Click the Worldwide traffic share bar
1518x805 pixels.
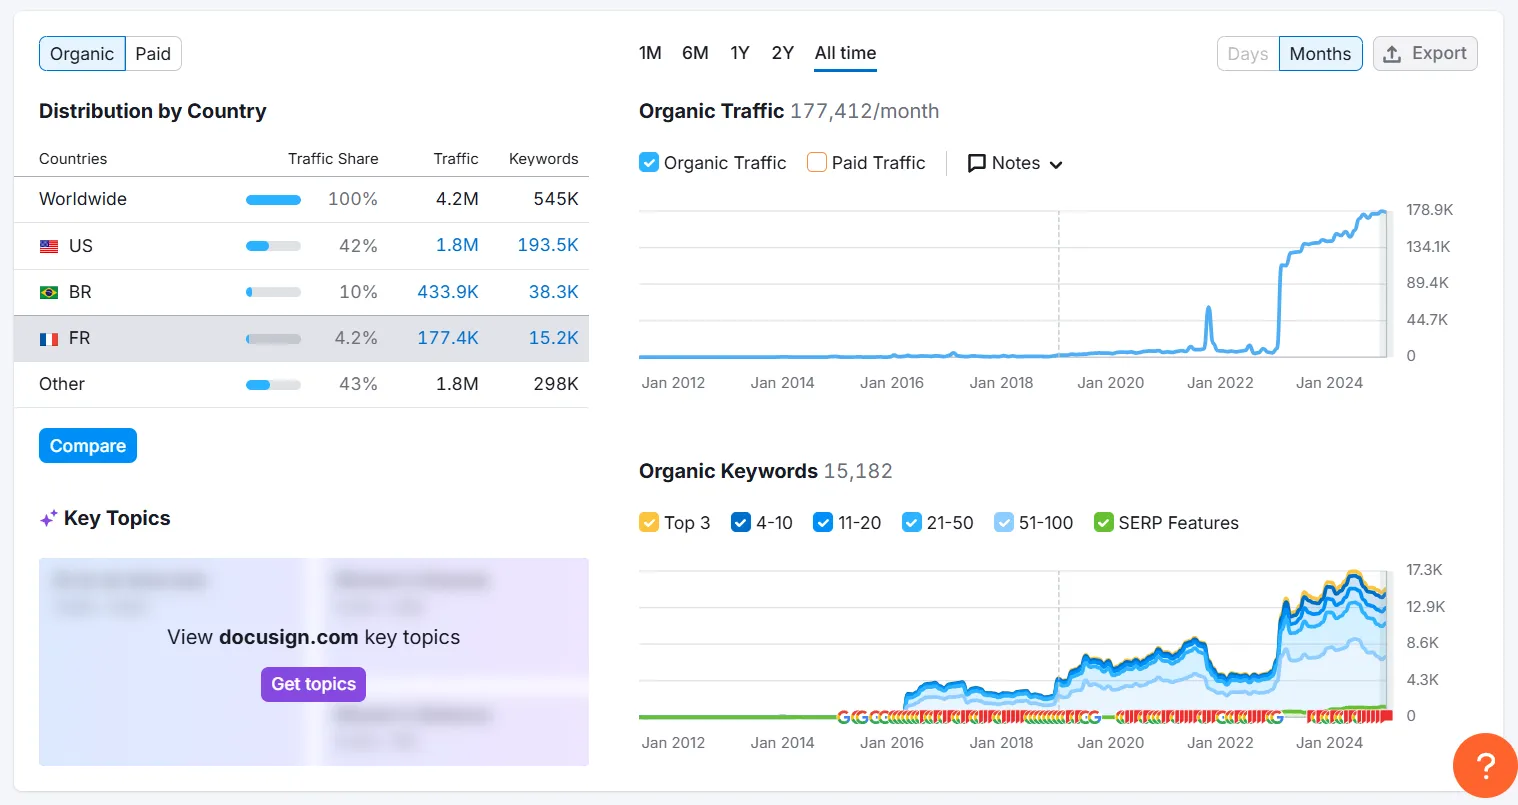273,199
